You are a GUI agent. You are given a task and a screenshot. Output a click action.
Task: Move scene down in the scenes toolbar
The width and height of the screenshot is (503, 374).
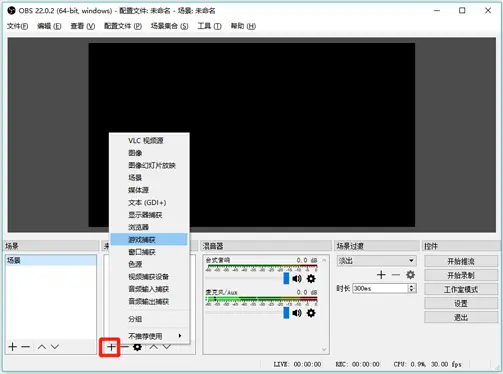point(55,347)
